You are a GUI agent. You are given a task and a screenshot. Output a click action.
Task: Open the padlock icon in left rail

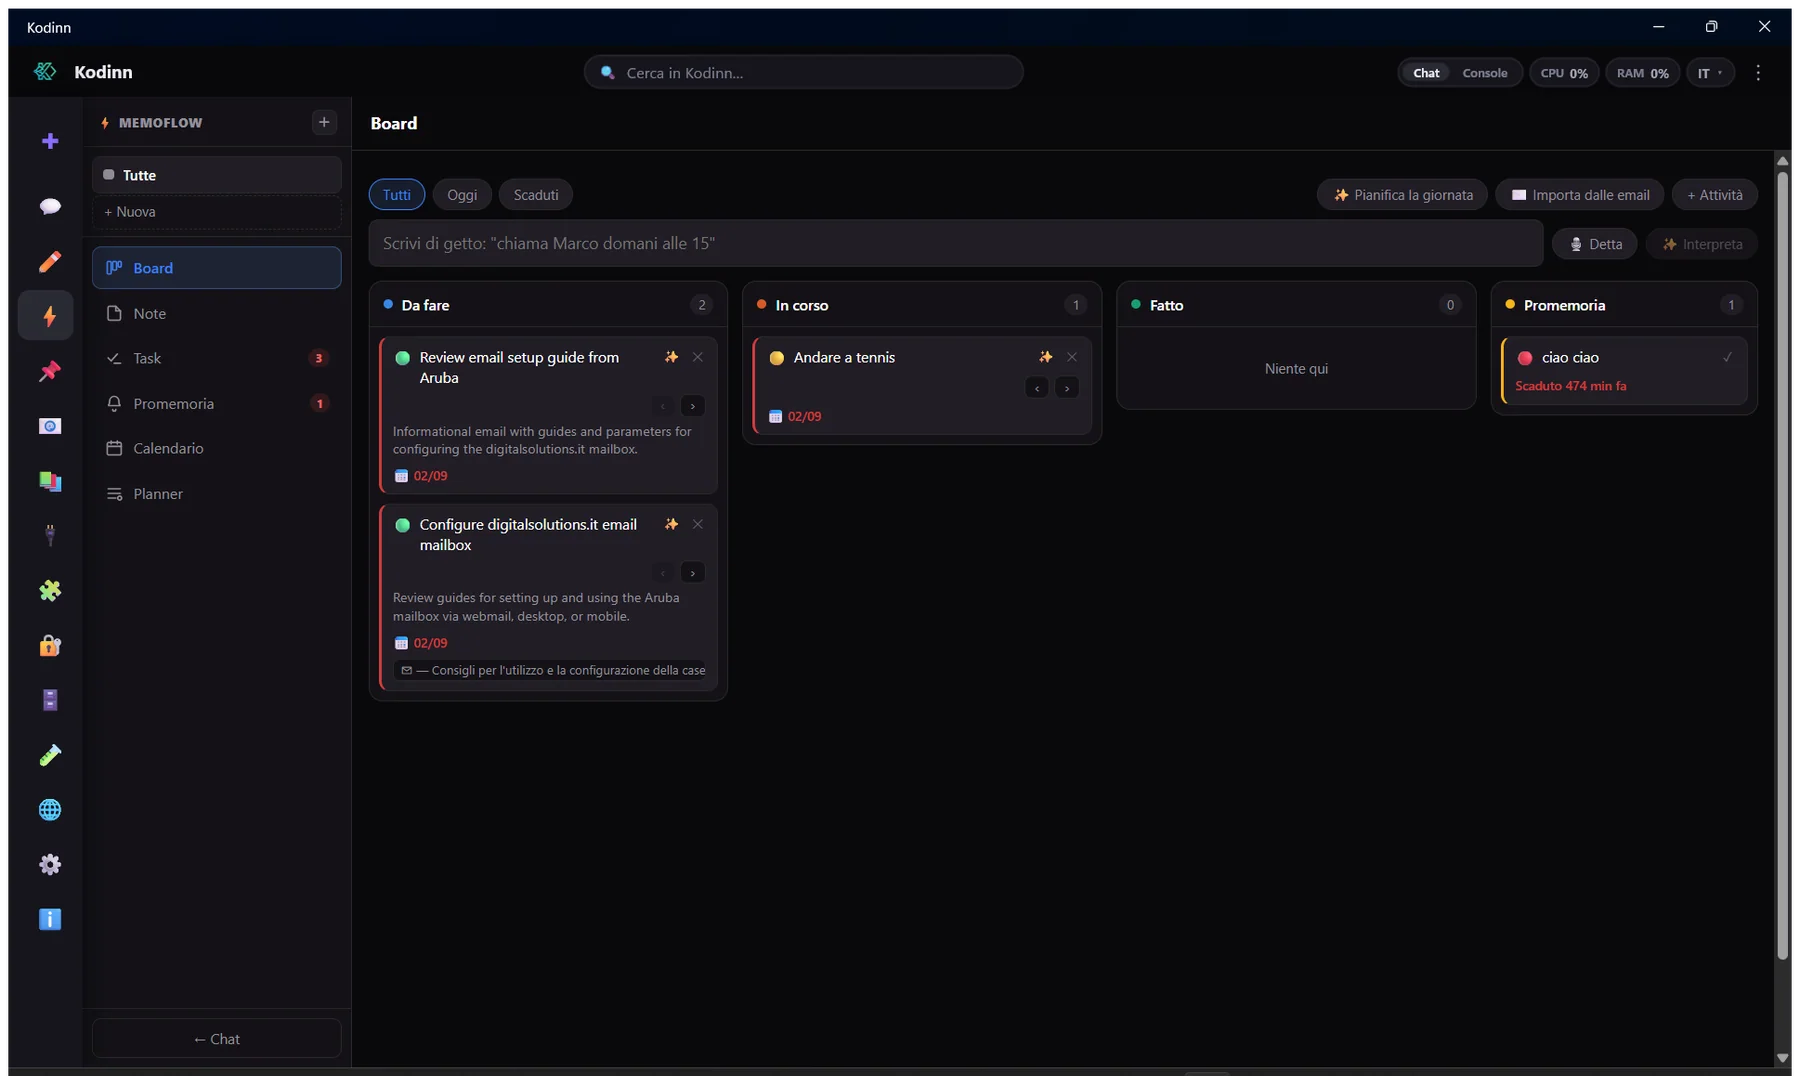tap(49, 645)
